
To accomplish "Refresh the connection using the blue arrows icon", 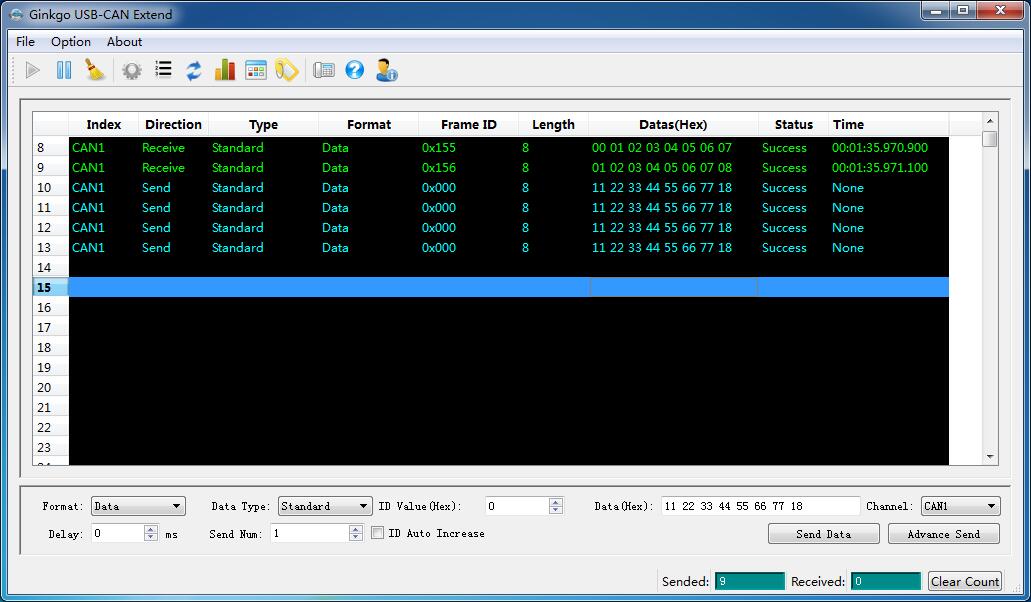I will coord(193,69).
